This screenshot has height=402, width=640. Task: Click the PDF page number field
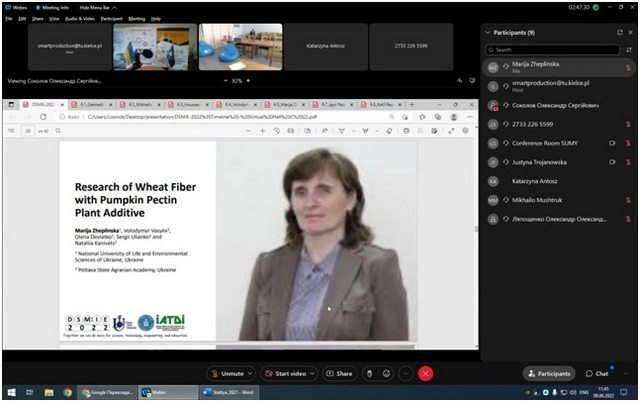(28, 131)
